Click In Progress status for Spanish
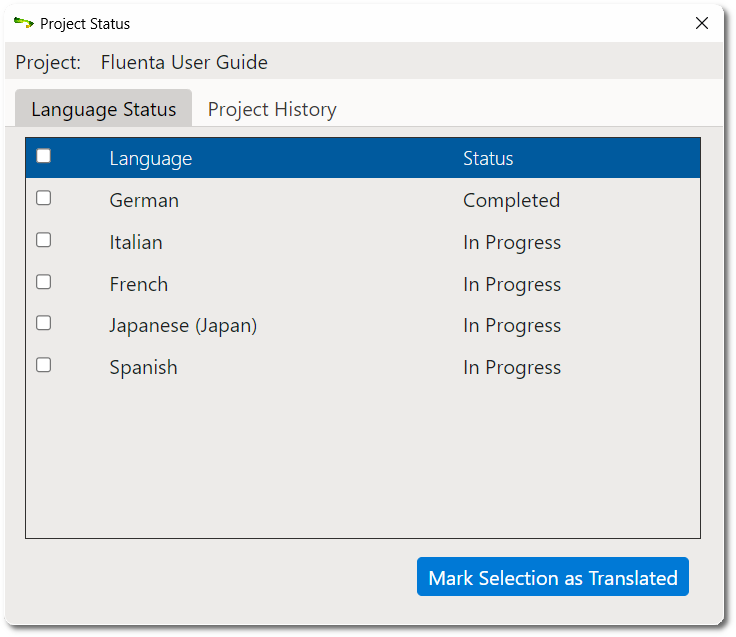This screenshot has height=637, width=736. (512, 368)
